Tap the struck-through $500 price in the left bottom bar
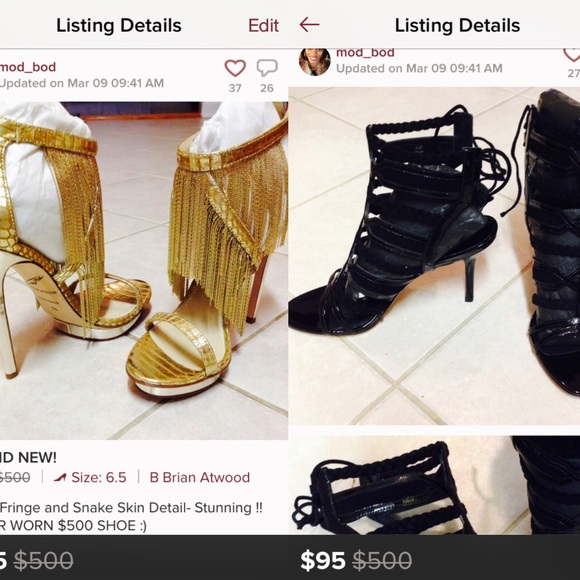The width and height of the screenshot is (580, 580). tap(43, 560)
